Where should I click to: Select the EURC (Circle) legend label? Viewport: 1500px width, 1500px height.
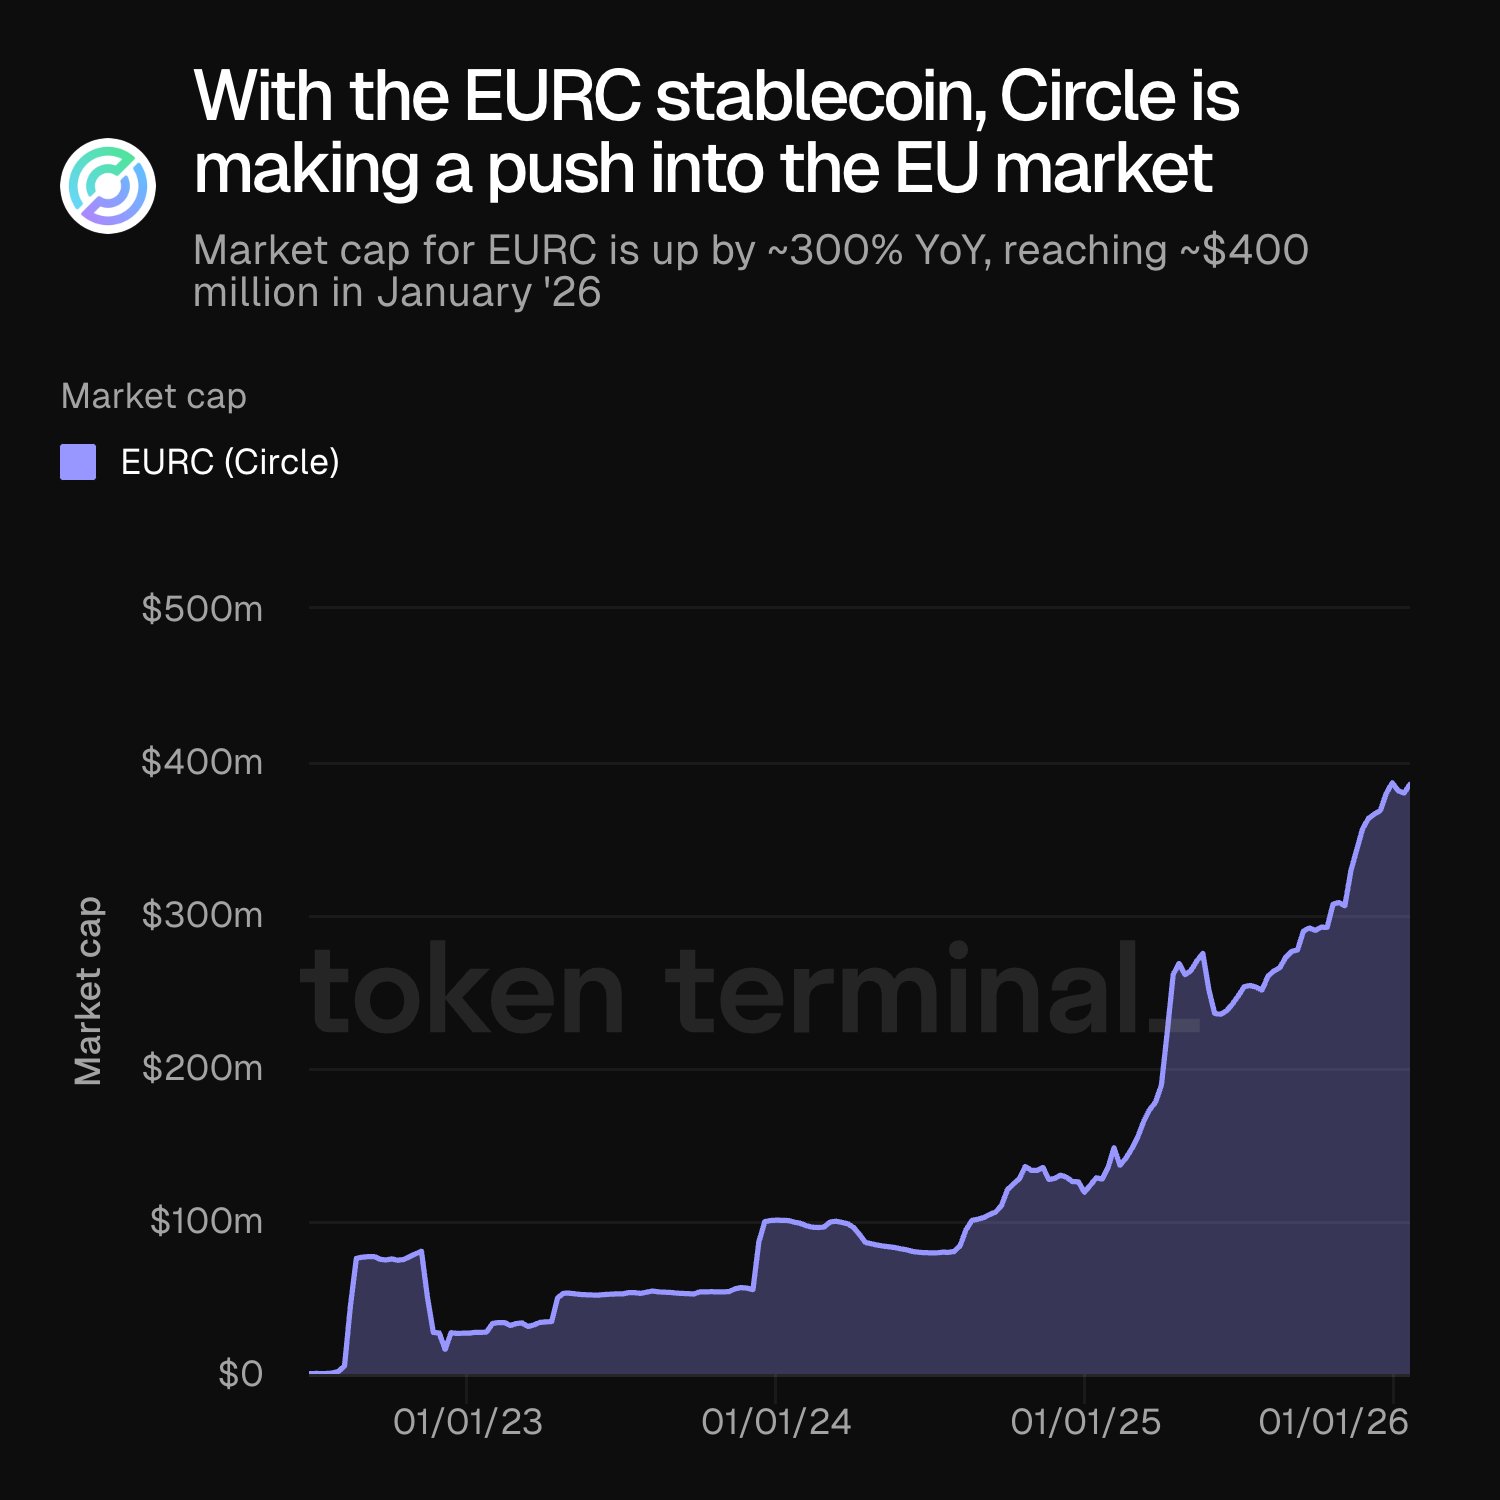coord(230,462)
